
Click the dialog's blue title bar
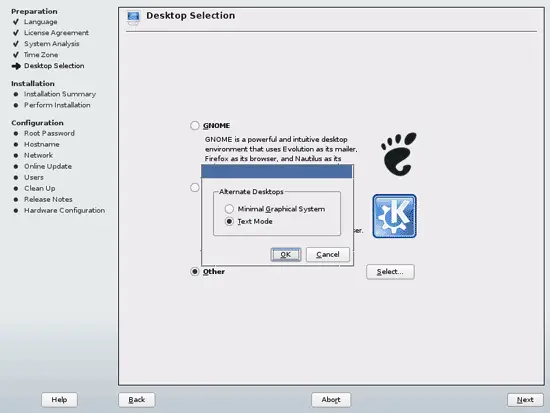[x=277, y=172]
